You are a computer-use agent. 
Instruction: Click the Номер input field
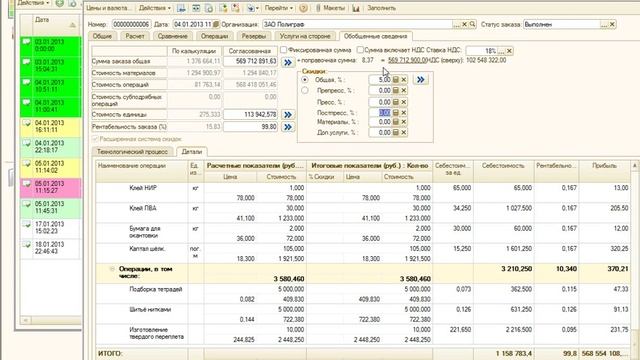point(131,24)
